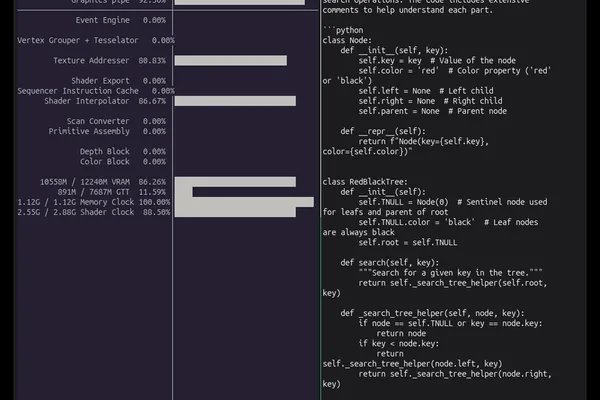Select the Shader Export row
This screenshot has height=400, width=600.
coord(119,81)
